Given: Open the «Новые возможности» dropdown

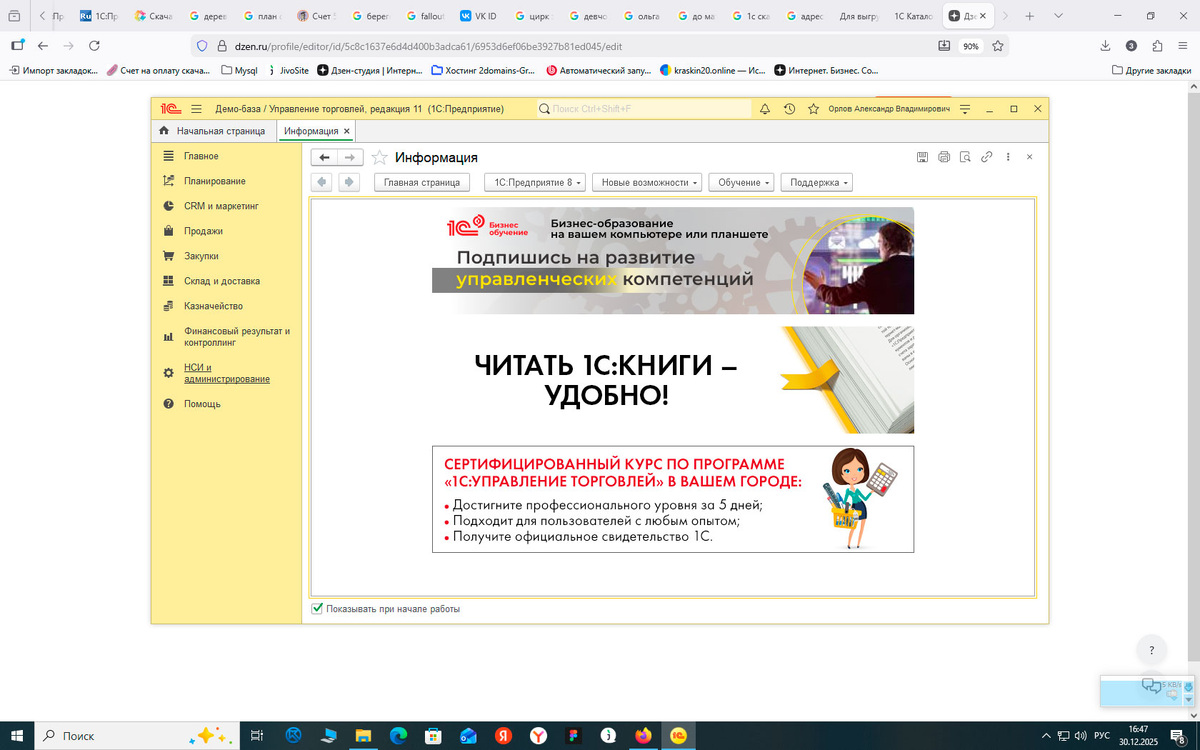Looking at the screenshot, I should (x=647, y=181).
